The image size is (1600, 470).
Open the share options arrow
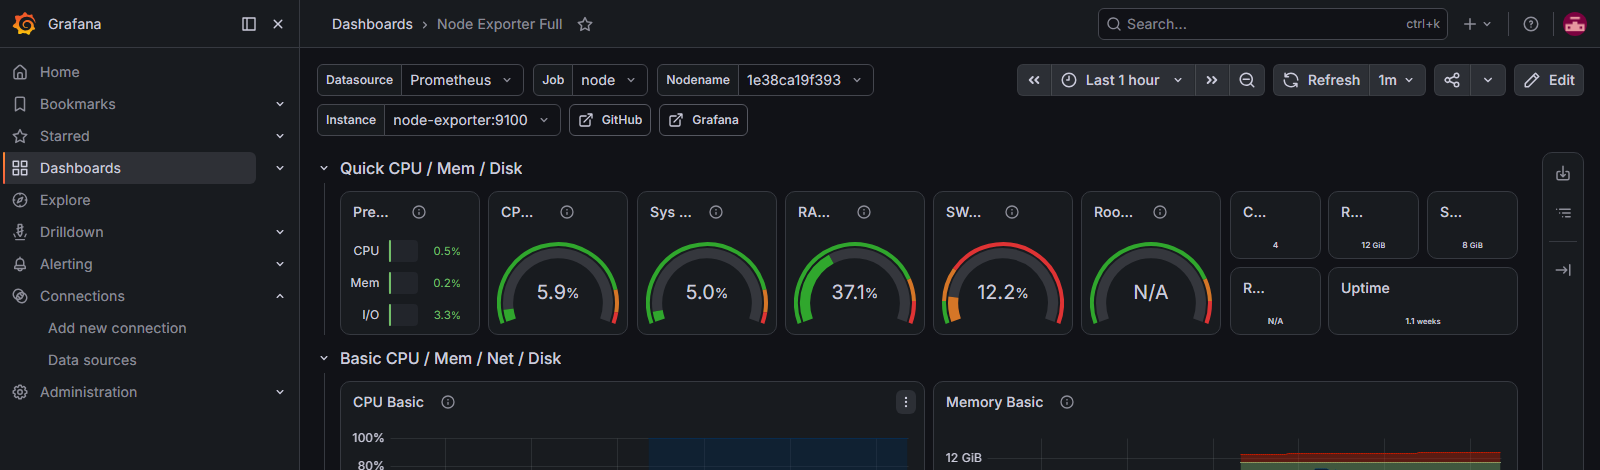click(1488, 80)
